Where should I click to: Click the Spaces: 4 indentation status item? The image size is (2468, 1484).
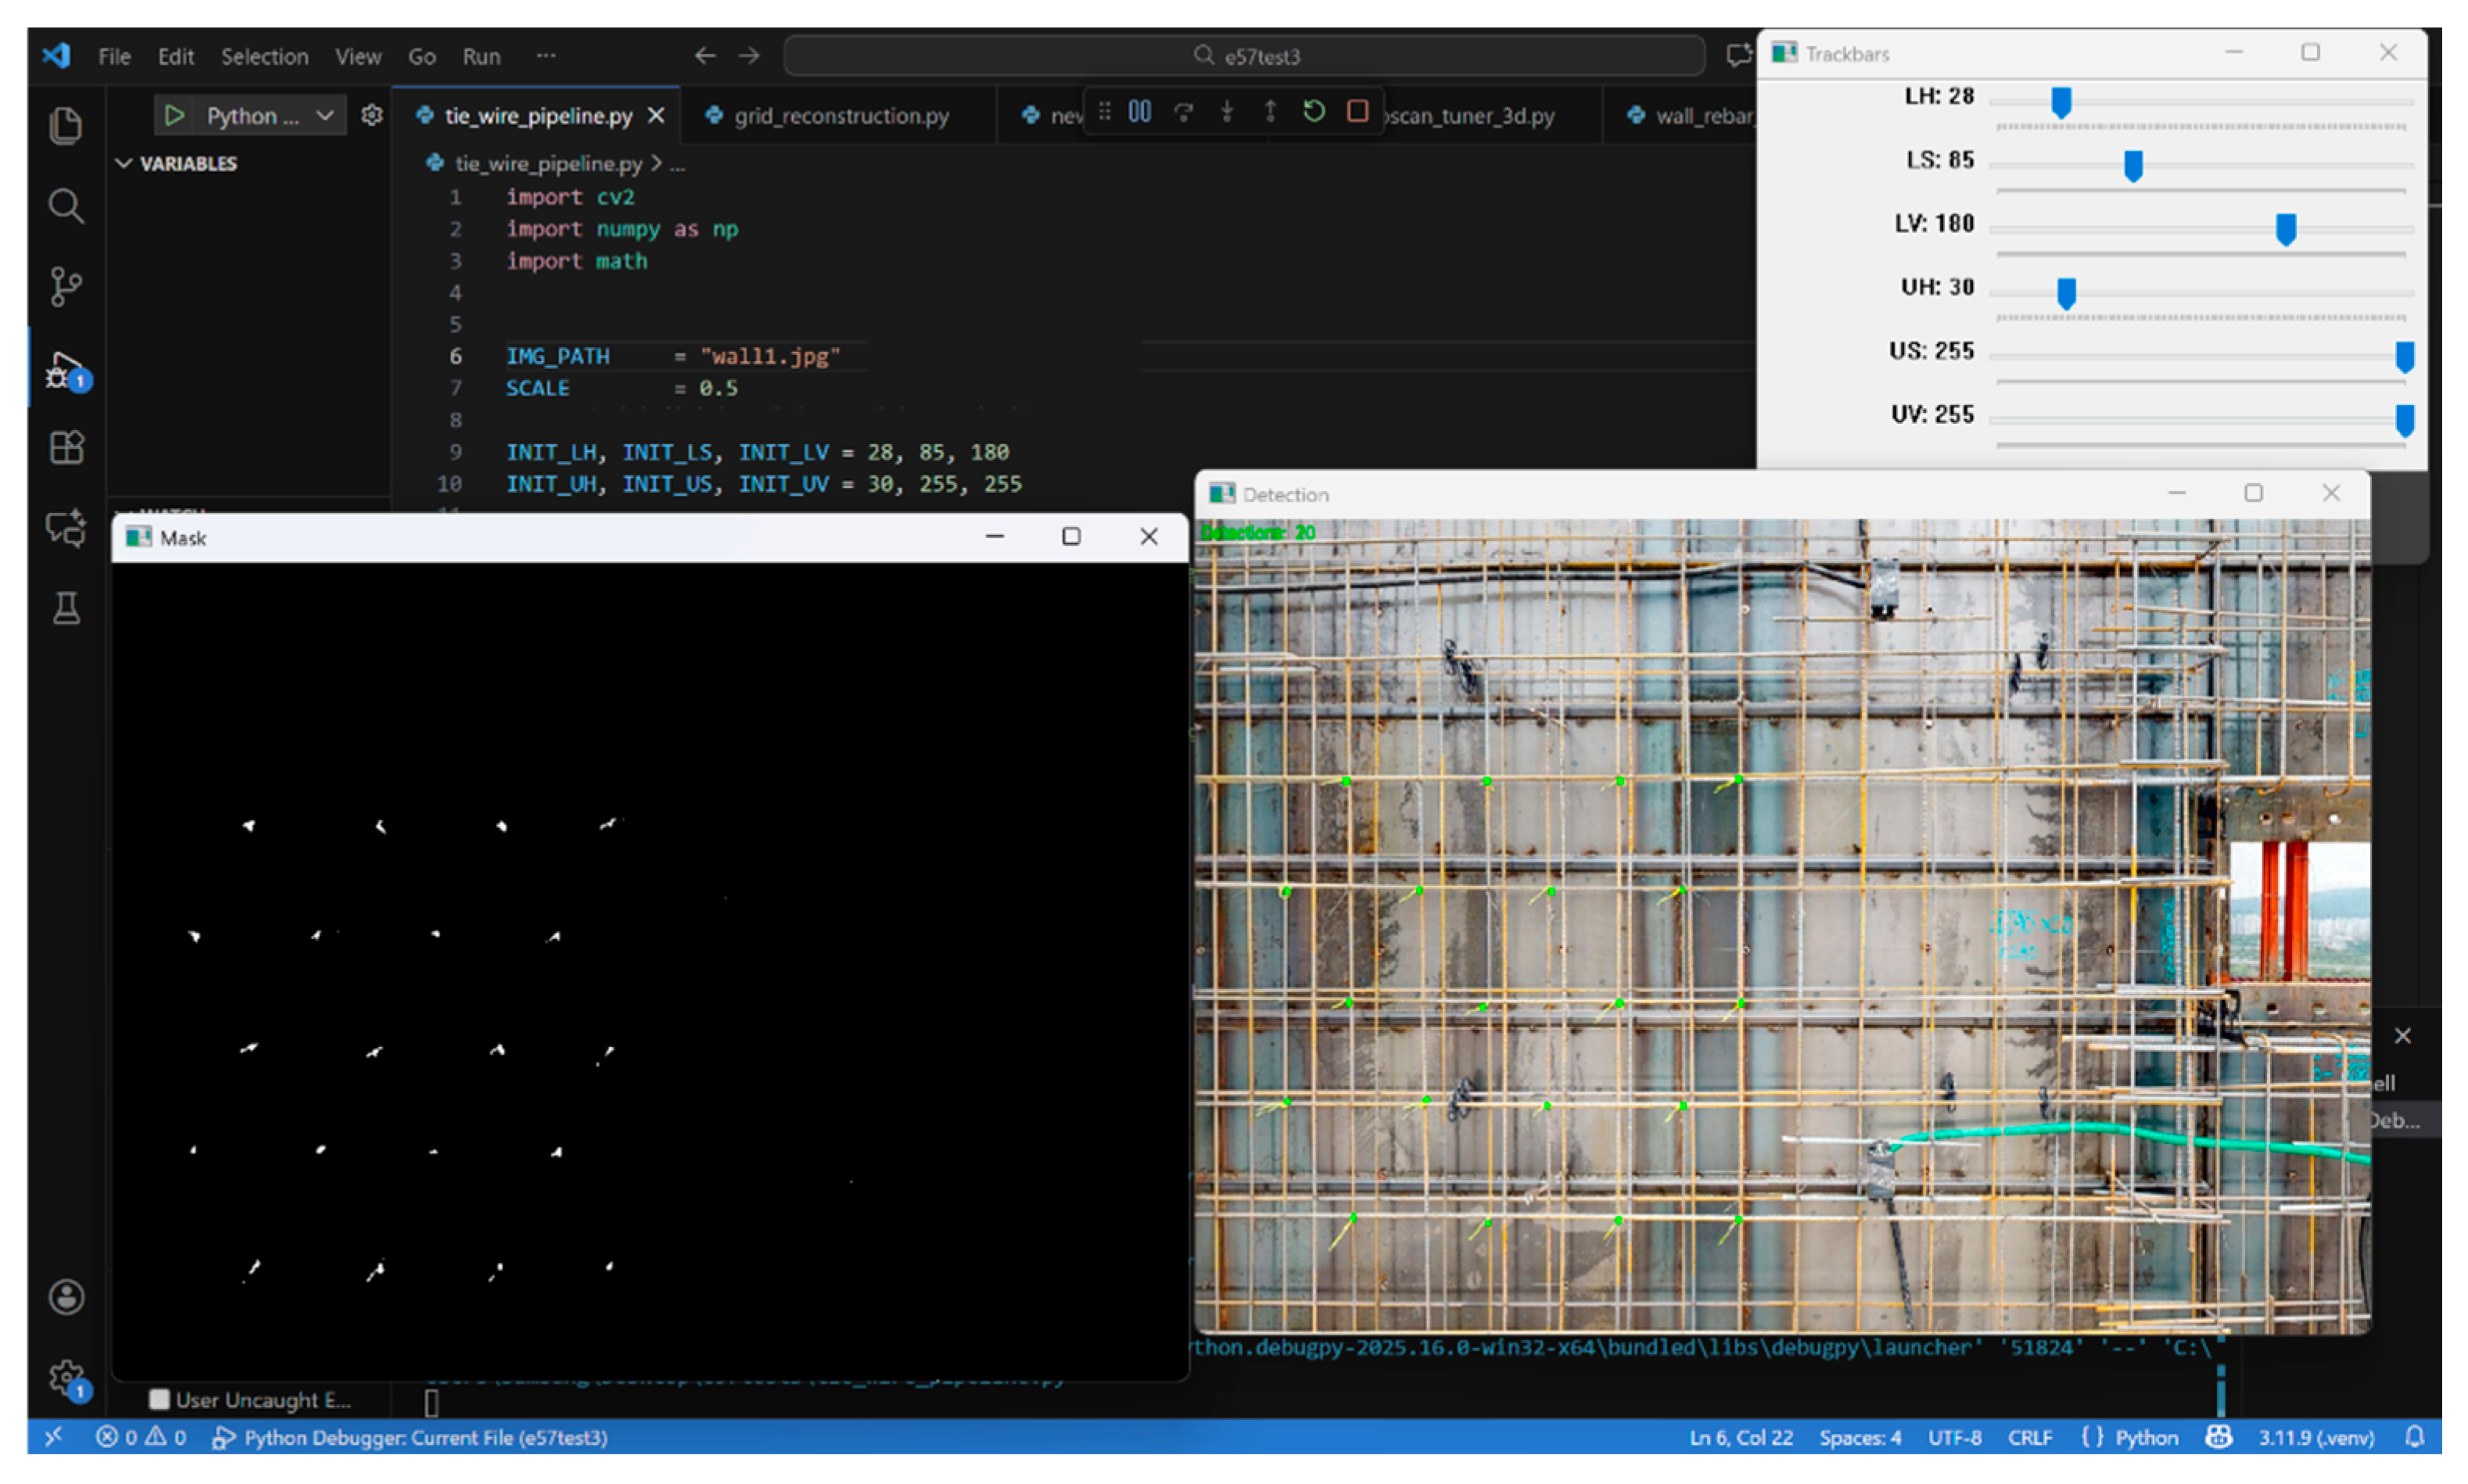[x=1860, y=1437]
